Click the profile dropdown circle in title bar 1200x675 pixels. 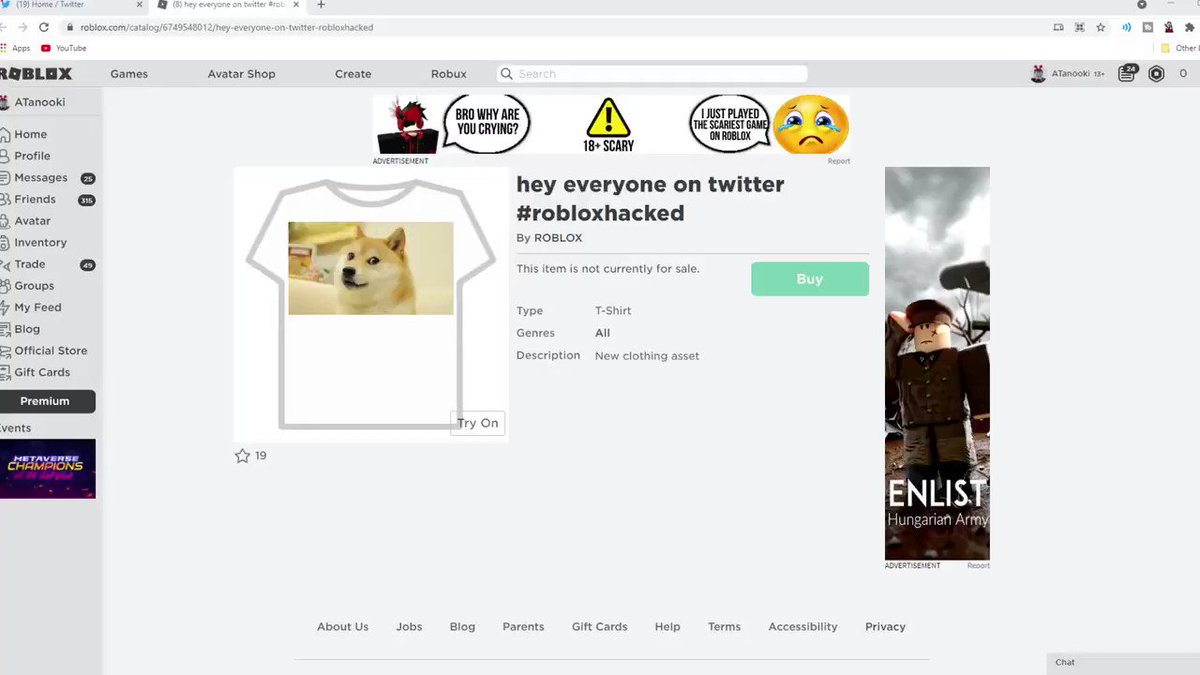click(x=1142, y=5)
